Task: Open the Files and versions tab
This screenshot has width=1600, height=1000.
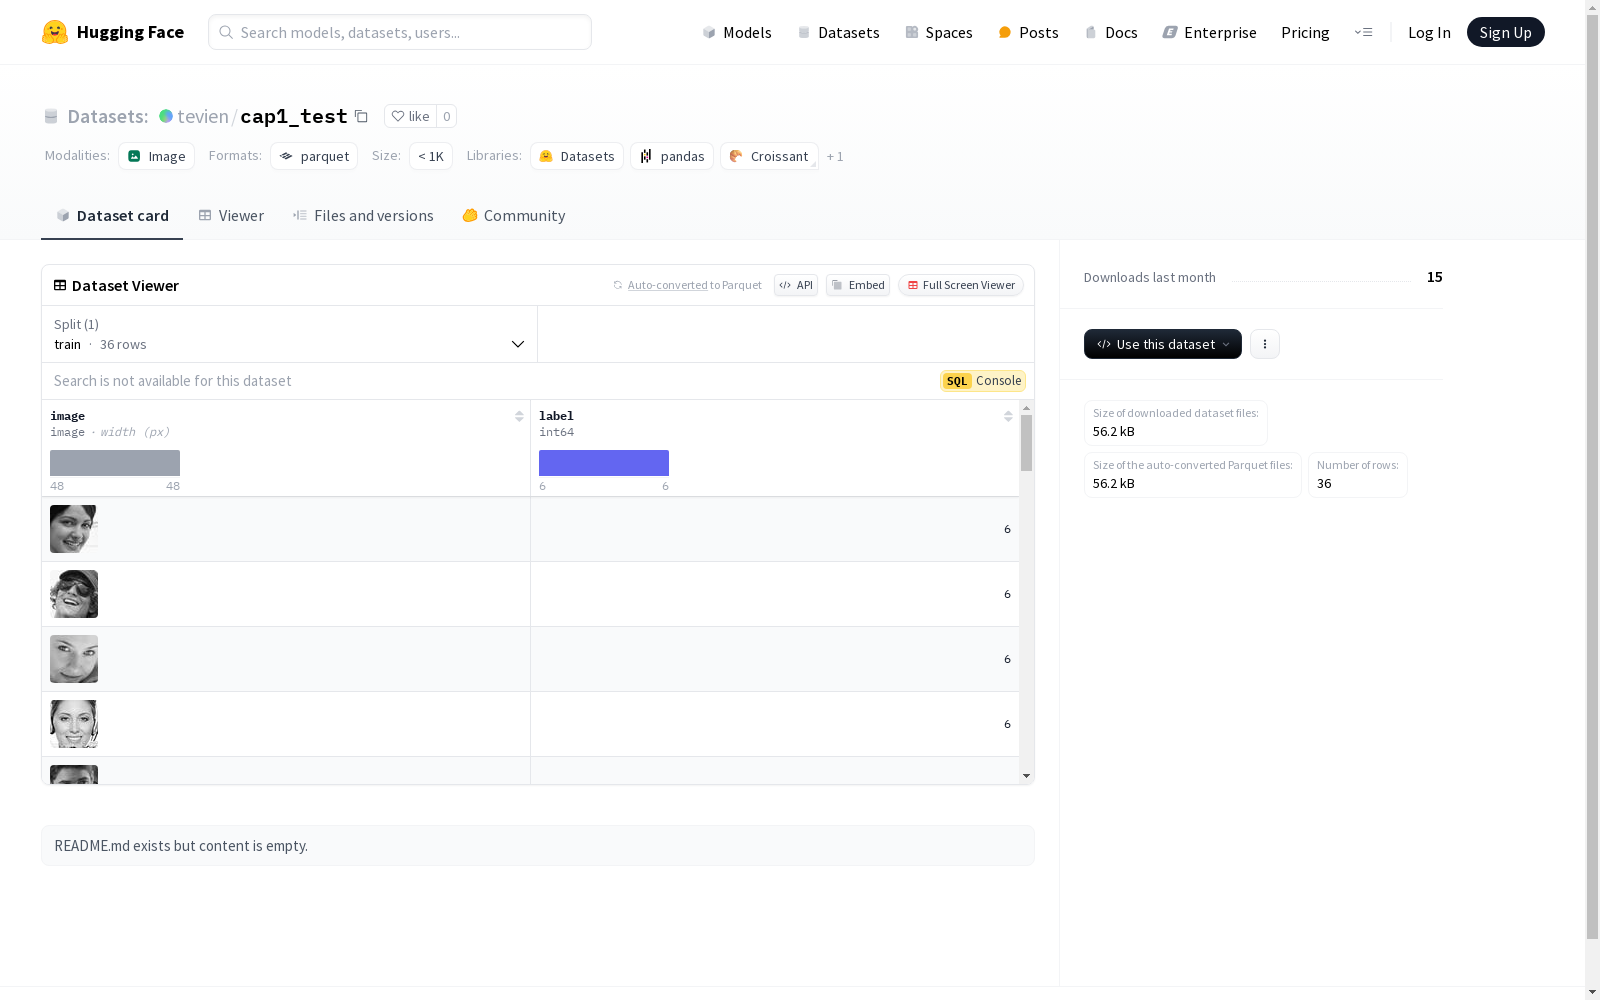Action: (363, 216)
